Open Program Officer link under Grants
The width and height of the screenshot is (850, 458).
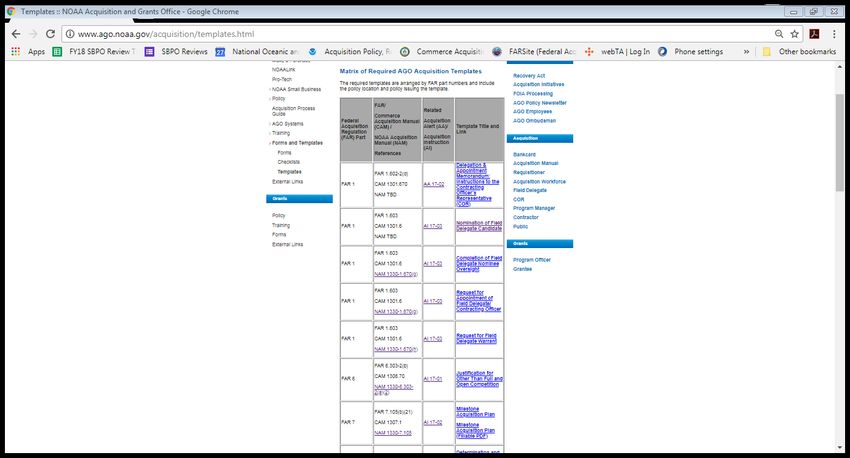click(x=532, y=260)
